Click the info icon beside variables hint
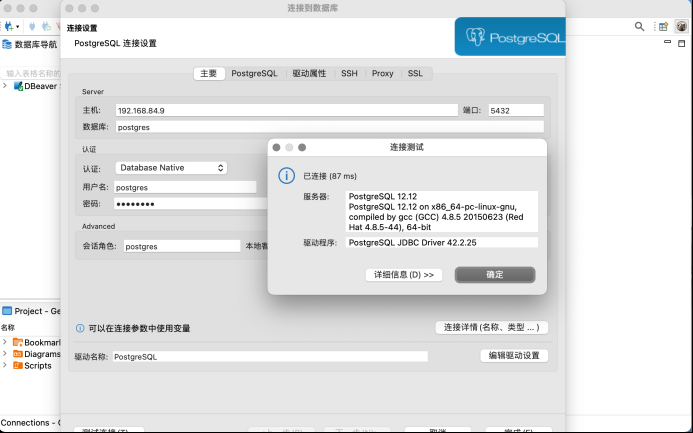 point(80,328)
